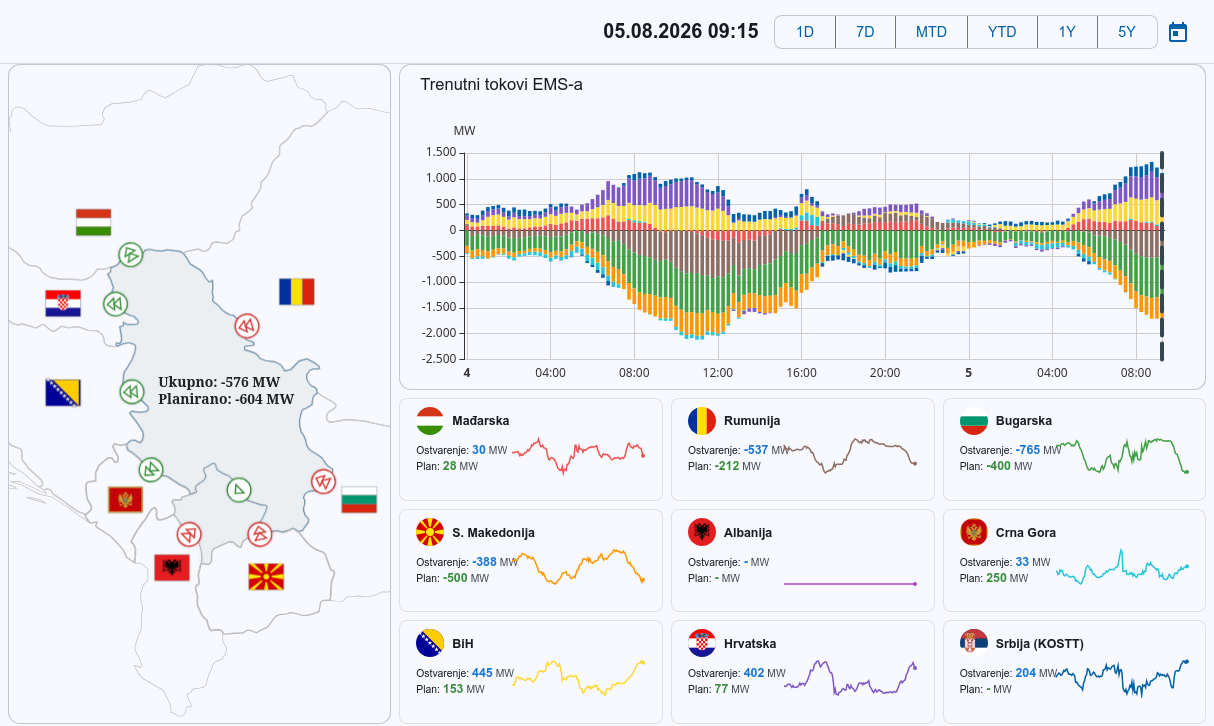Image resolution: width=1214 pixels, height=726 pixels.
Task: Click the Bugarska sparkline chart
Action: pyautogui.click(x=1123, y=455)
